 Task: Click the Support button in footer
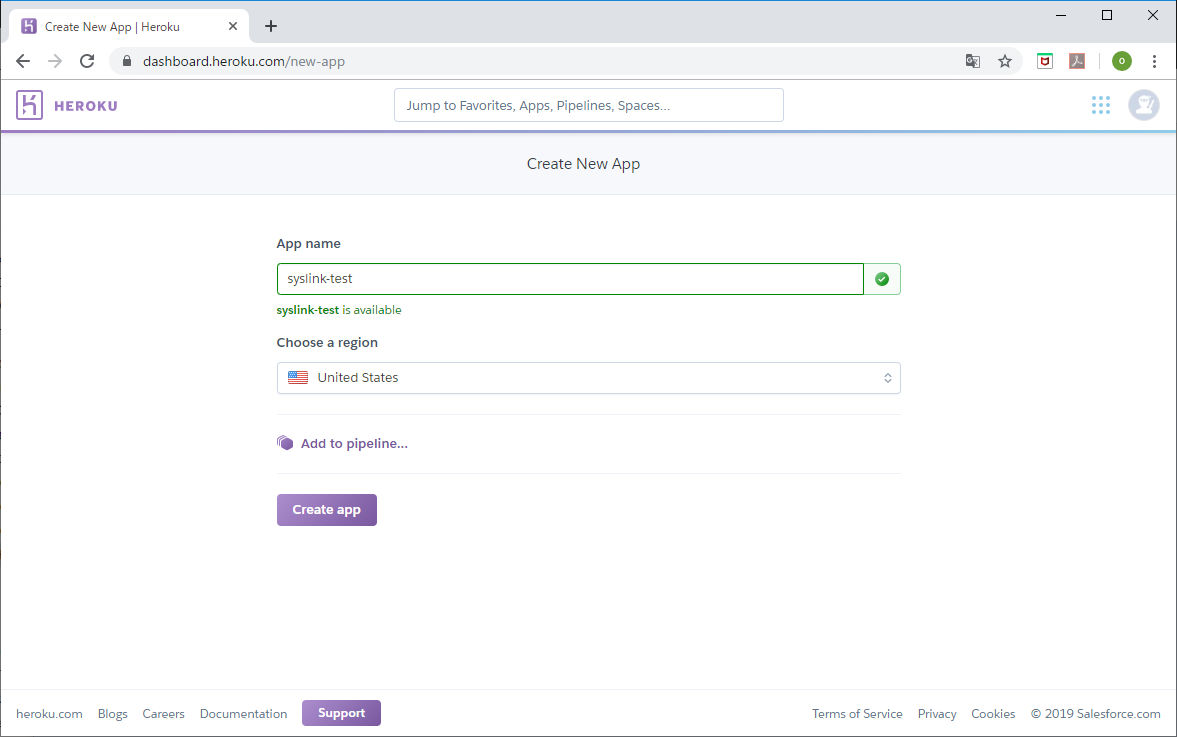(x=342, y=713)
